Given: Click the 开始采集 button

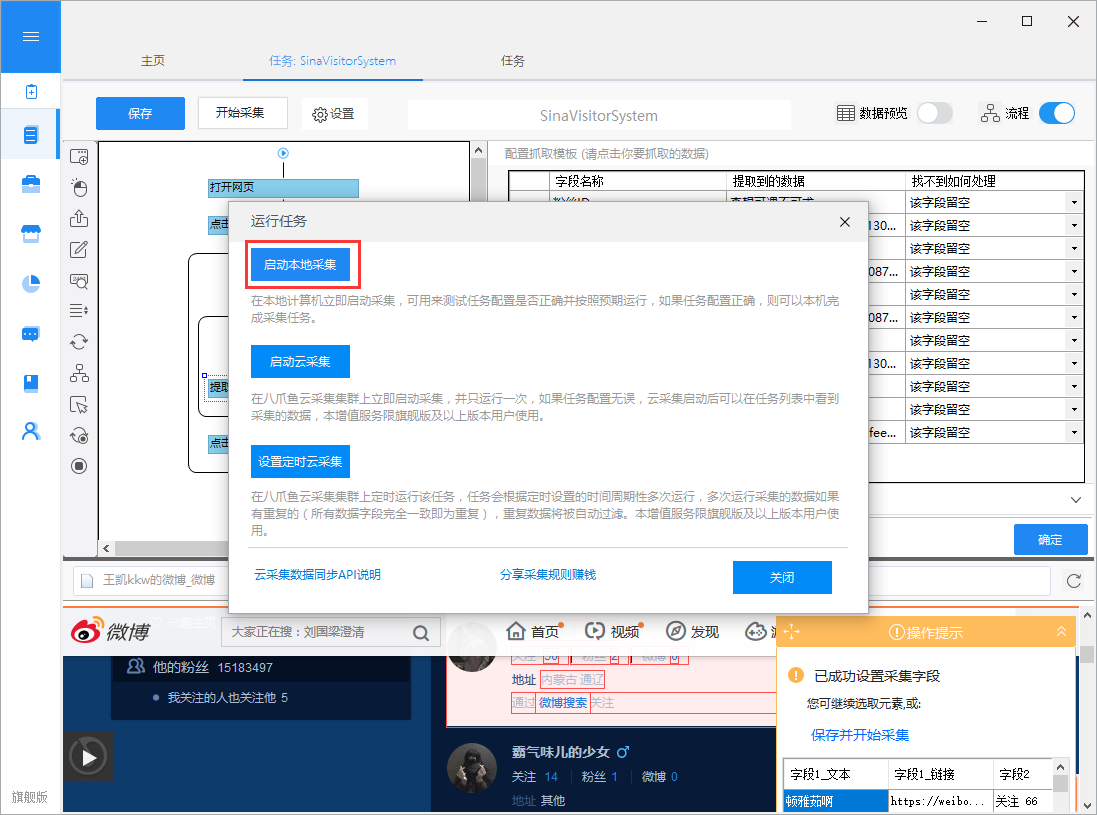Looking at the screenshot, I should (x=242, y=113).
